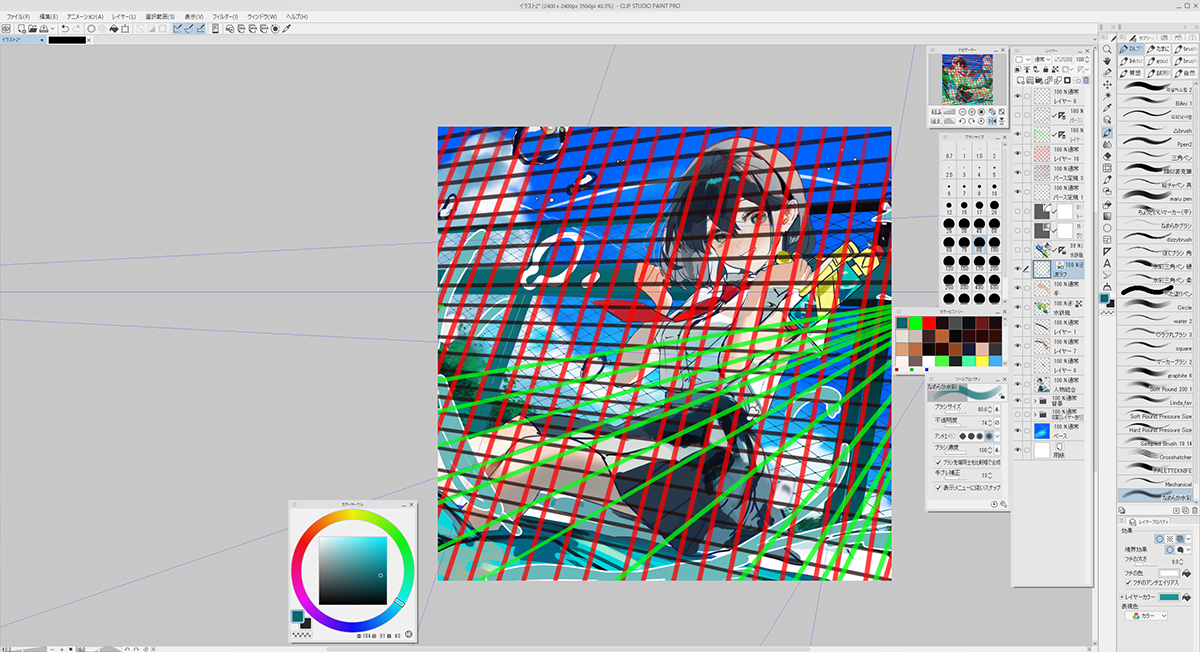Open the 表現色 カラー dropdown
This screenshot has height=652, width=1200.
pyautogui.click(x=1146, y=616)
